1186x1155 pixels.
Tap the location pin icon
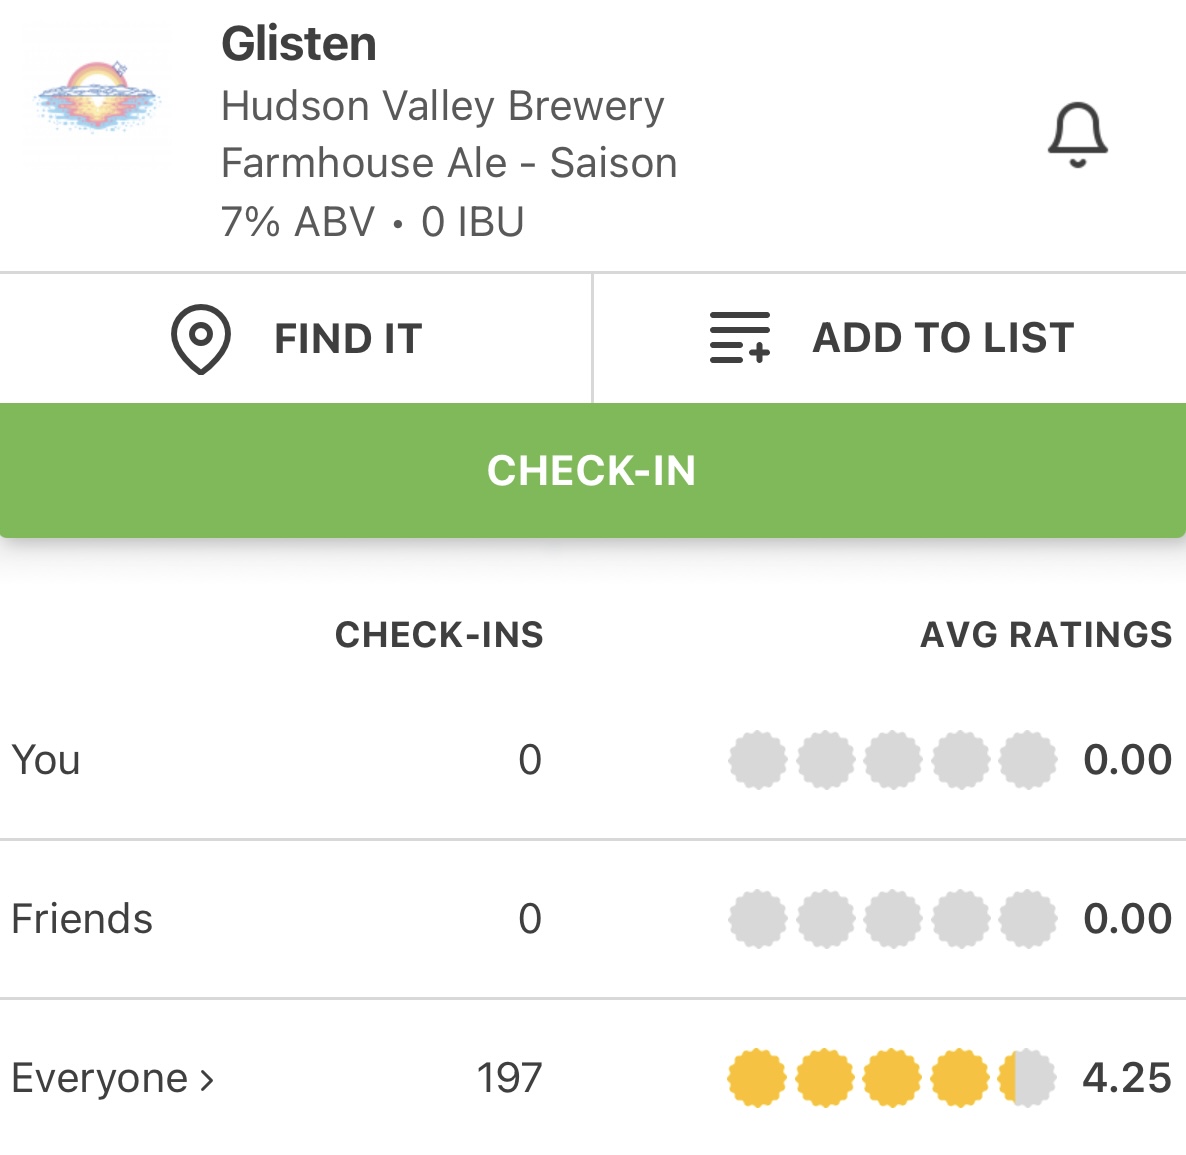[200, 339]
